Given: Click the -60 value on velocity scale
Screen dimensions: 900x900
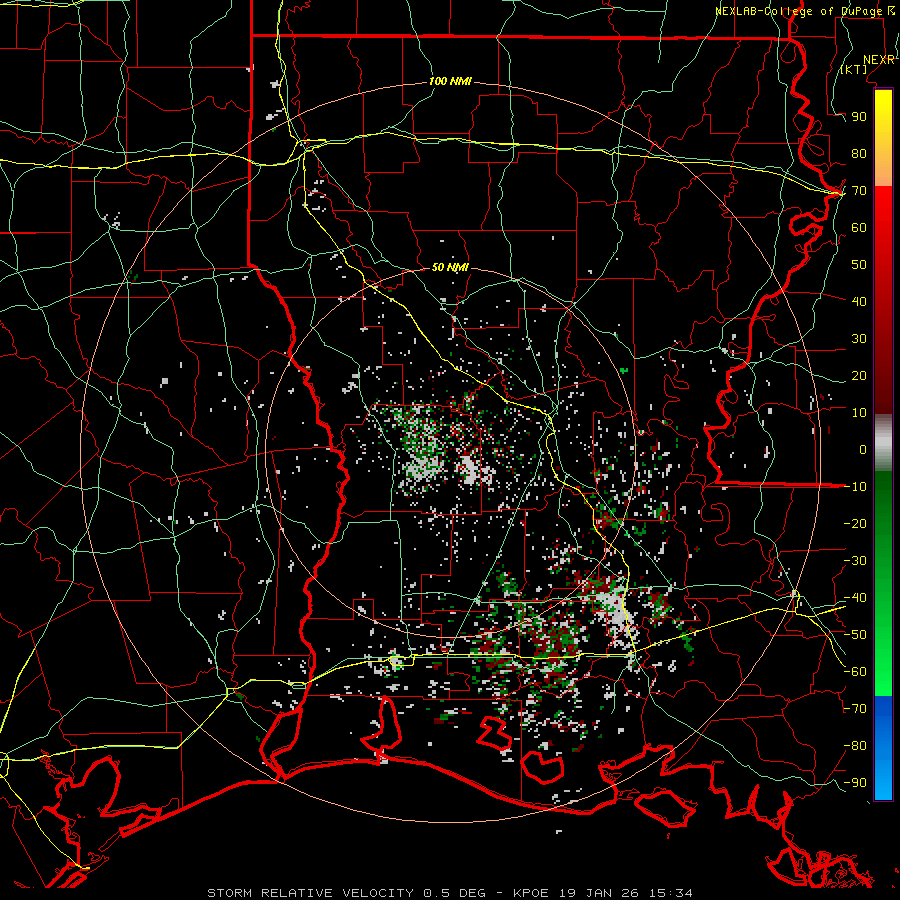Looking at the screenshot, I should (x=855, y=672).
